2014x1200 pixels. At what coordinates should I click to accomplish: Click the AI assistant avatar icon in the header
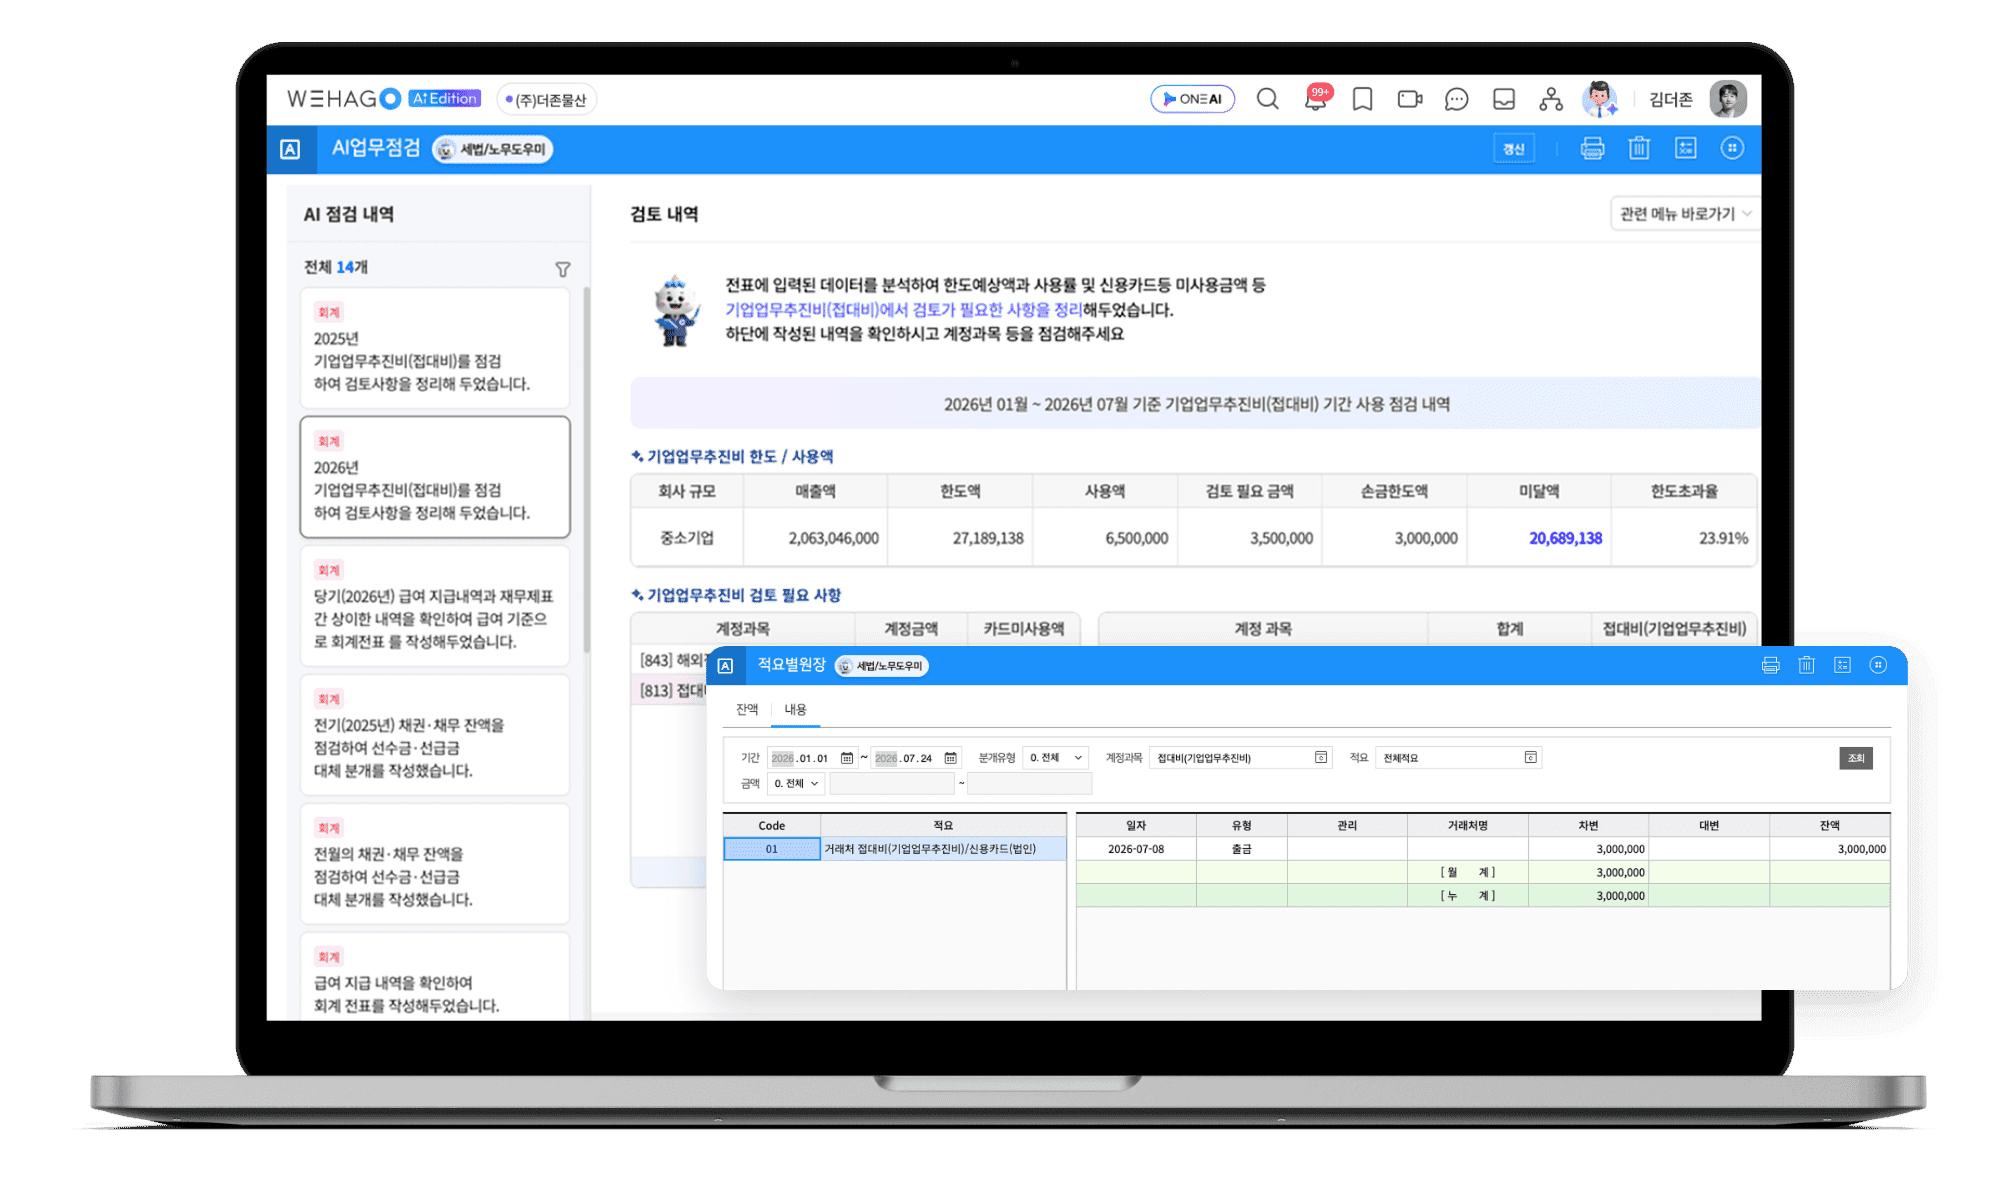click(1600, 99)
